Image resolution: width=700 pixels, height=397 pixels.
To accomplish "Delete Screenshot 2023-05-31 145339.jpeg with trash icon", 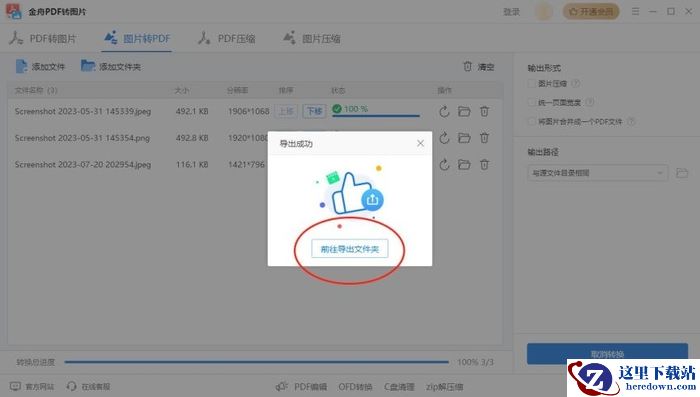I will click(484, 111).
